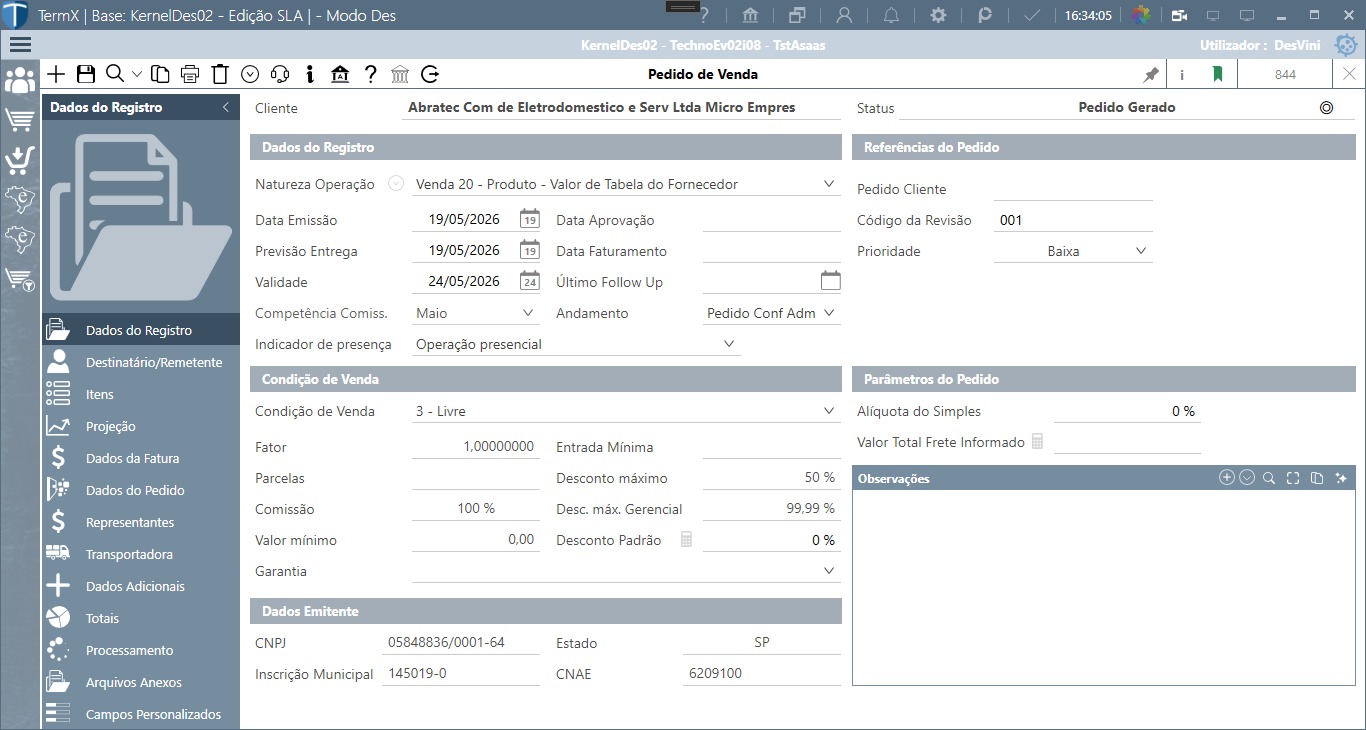Screen dimensions: 1366x730
Task: Click magnifier icon in Observações header
Action: [x=1269, y=478]
